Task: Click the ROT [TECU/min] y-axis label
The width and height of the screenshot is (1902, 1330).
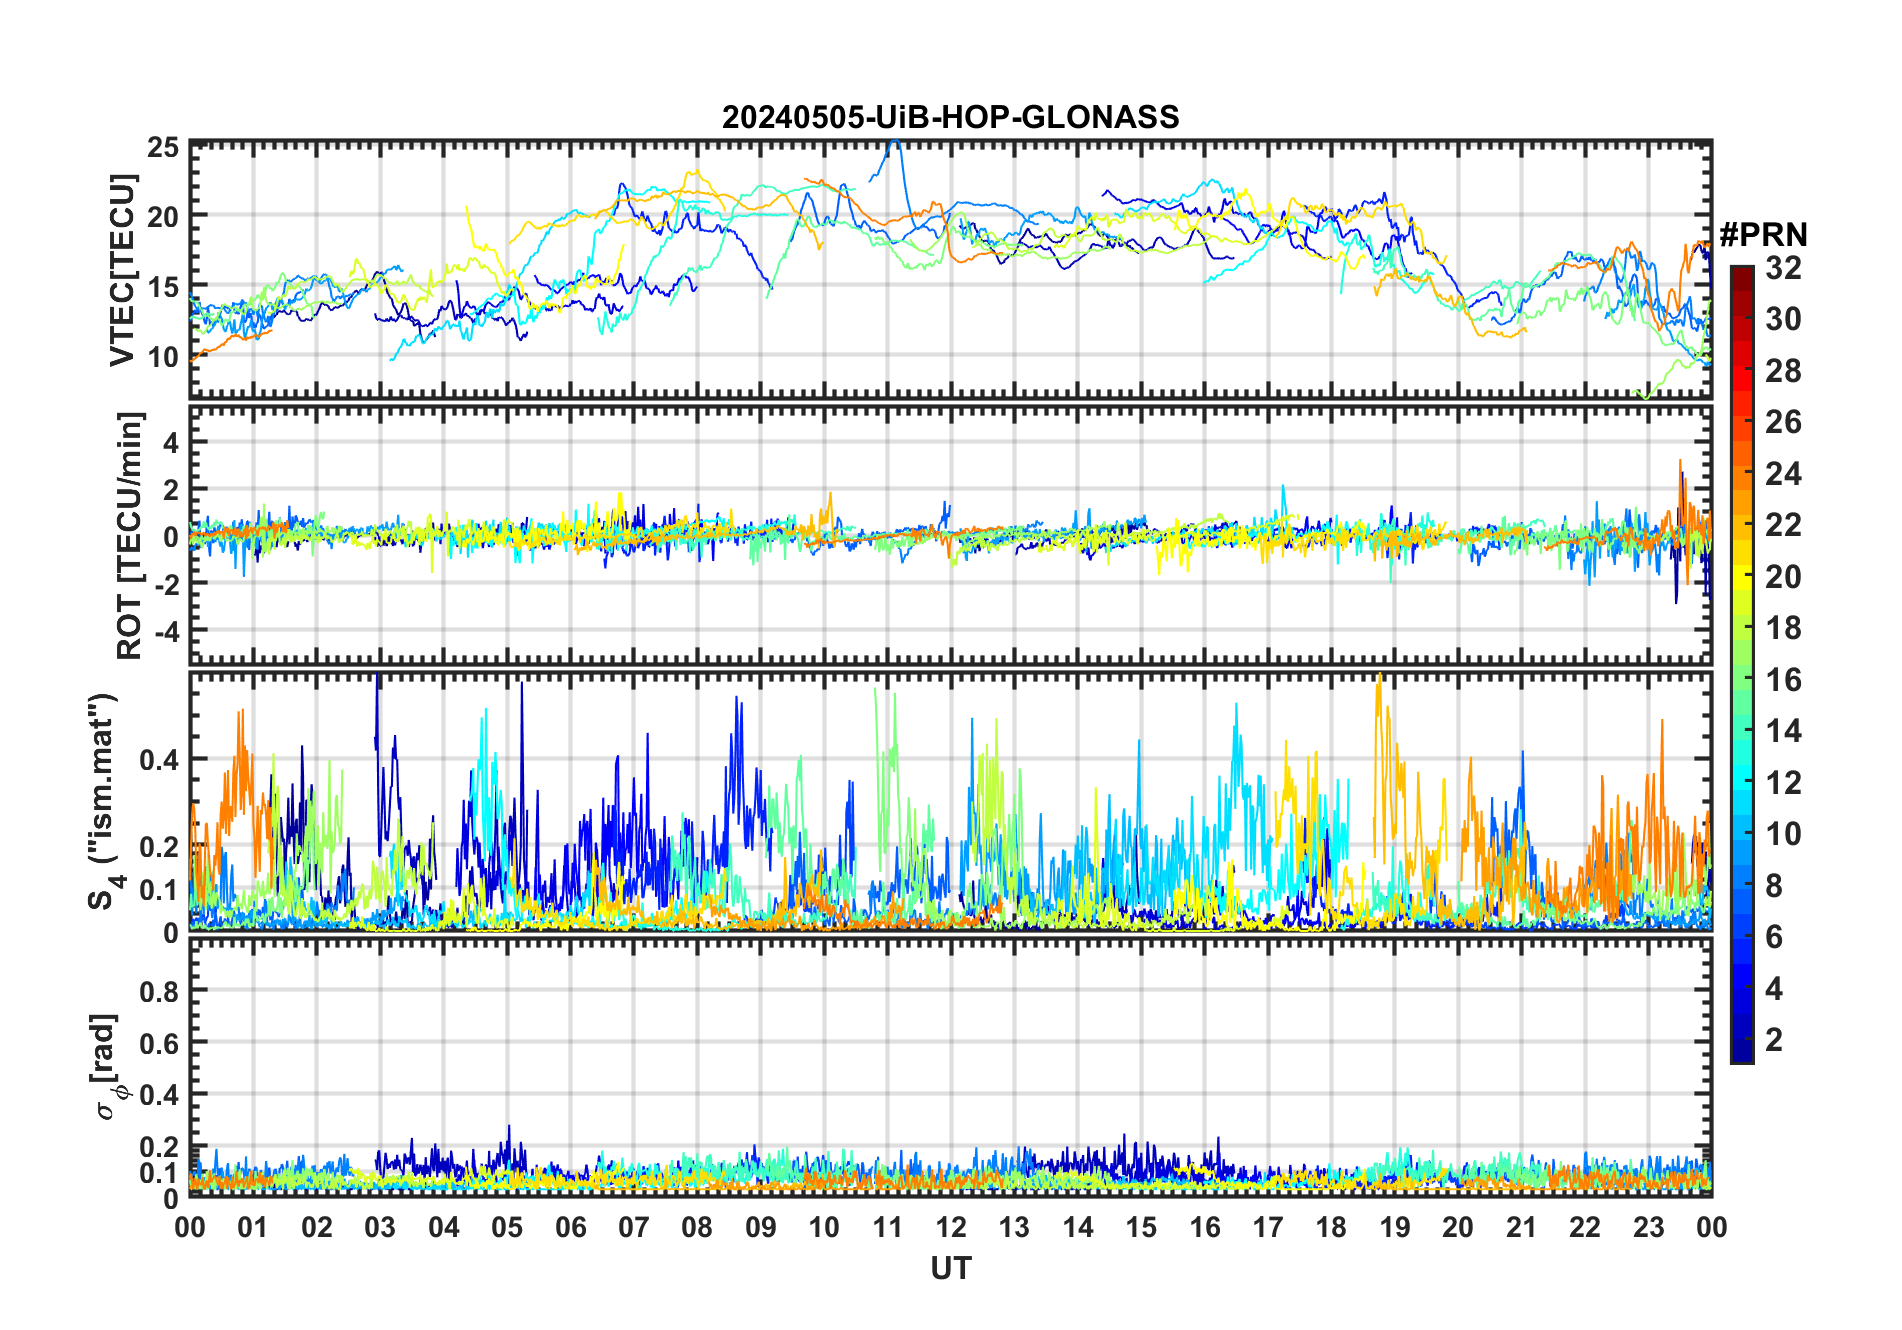Action: [129, 535]
